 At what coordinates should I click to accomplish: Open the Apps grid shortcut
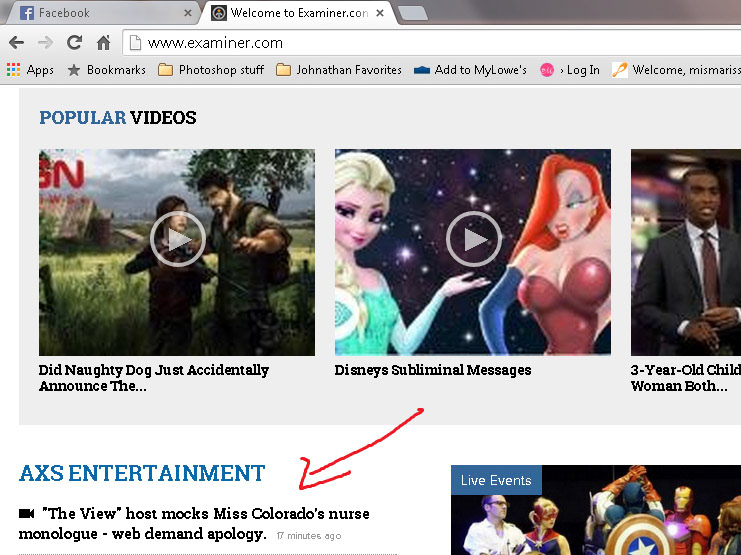tap(30, 70)
